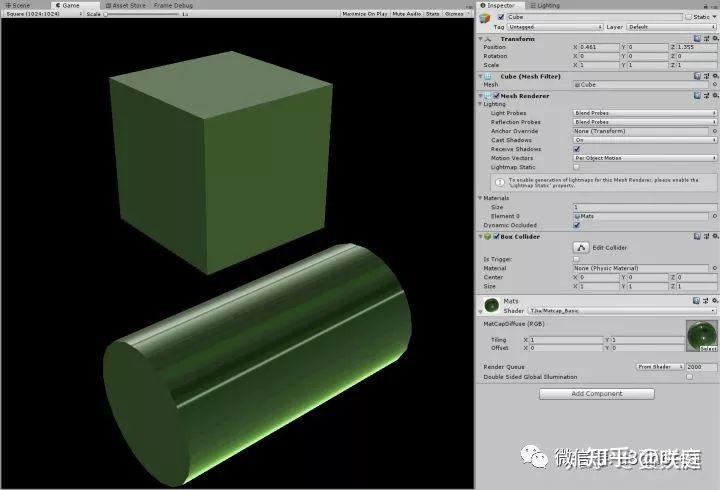Screen dimensions: 720x490
Task: Open the Tag dropdown showing Untagged
Action: [555, 27]
